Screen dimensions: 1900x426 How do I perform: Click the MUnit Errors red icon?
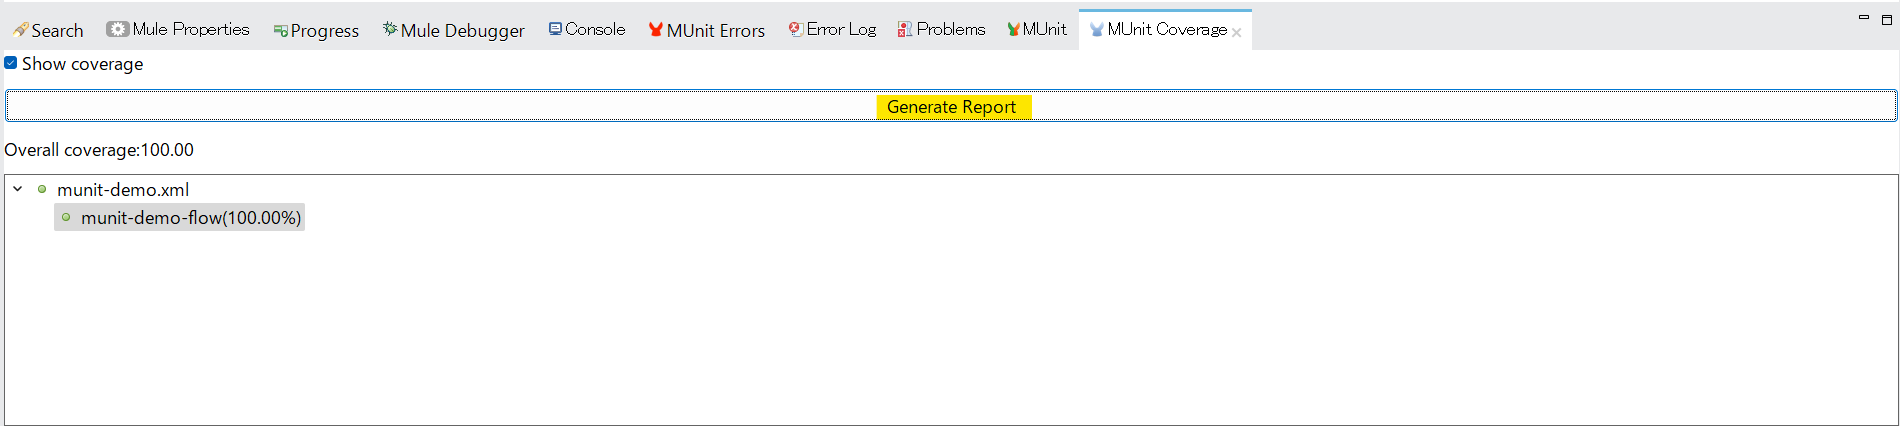coord(656,30)
